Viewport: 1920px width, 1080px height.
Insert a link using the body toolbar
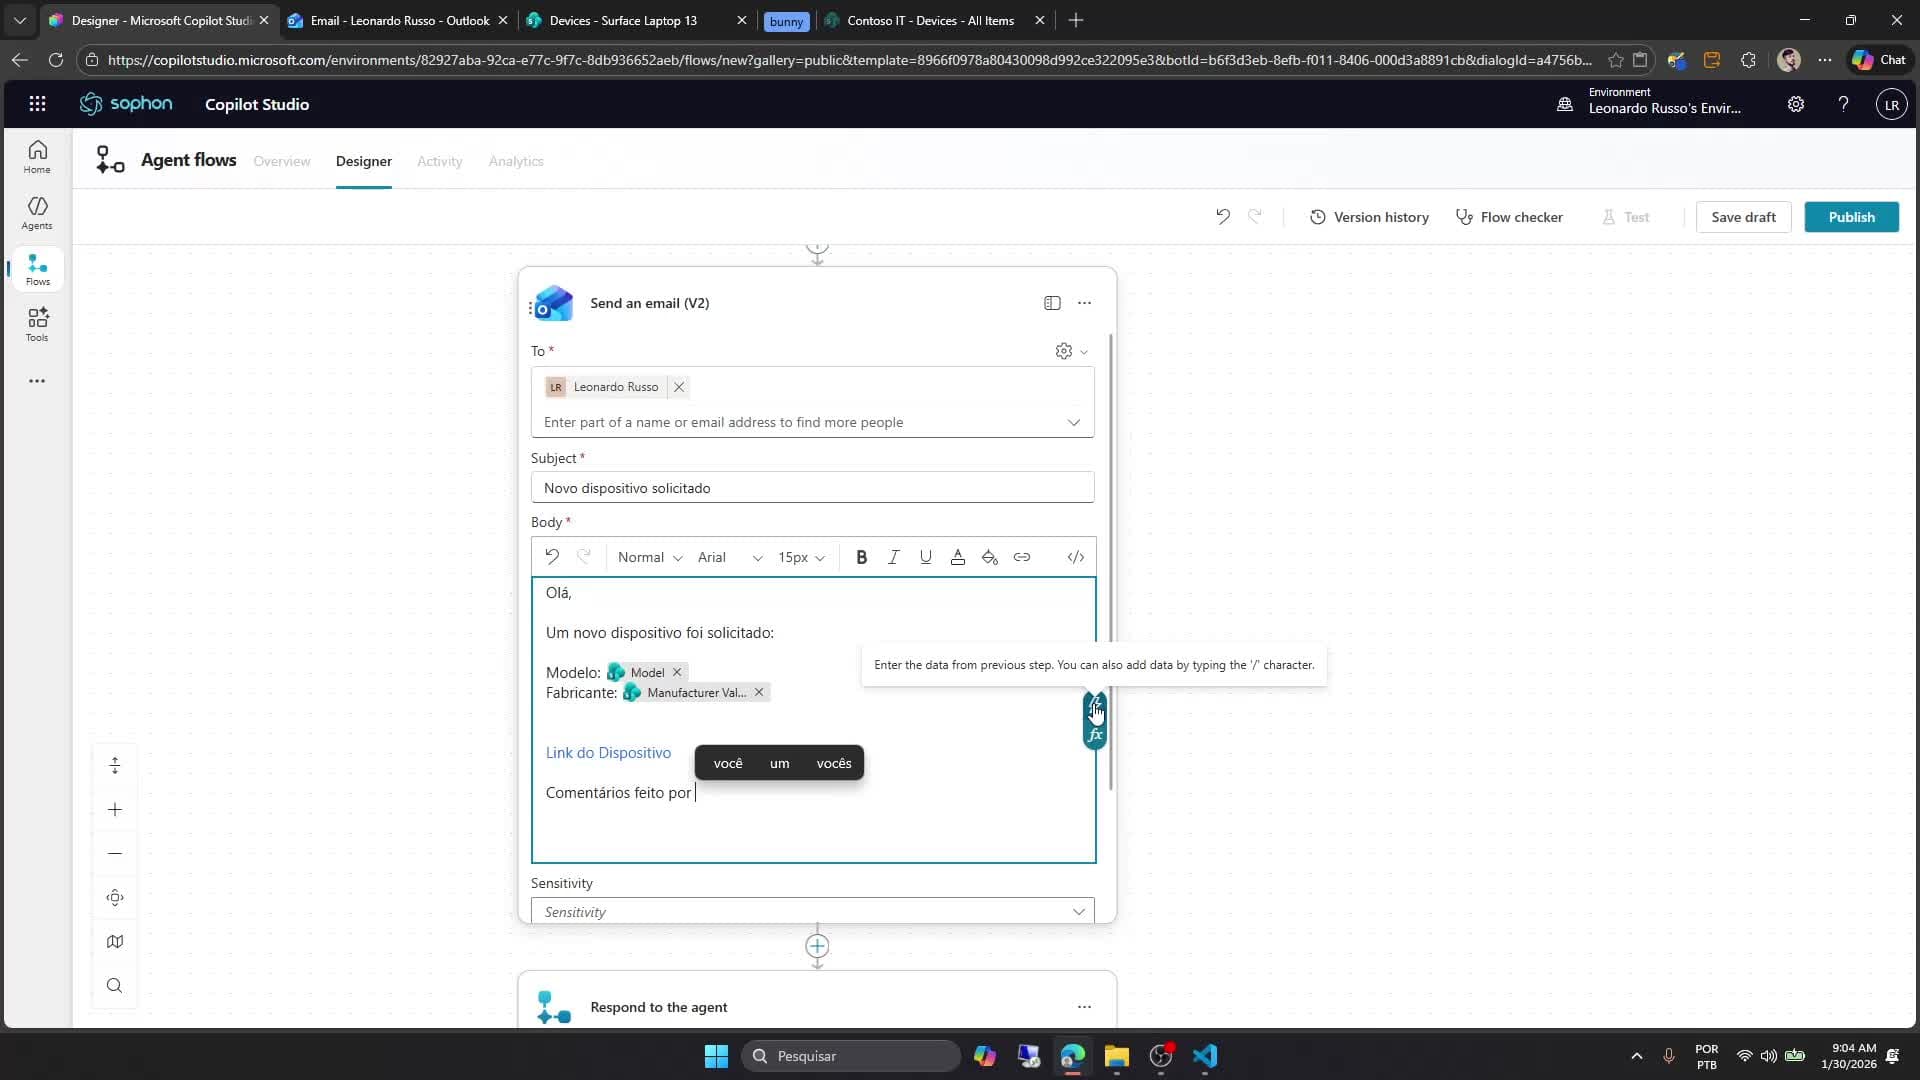click(1022, 557)
